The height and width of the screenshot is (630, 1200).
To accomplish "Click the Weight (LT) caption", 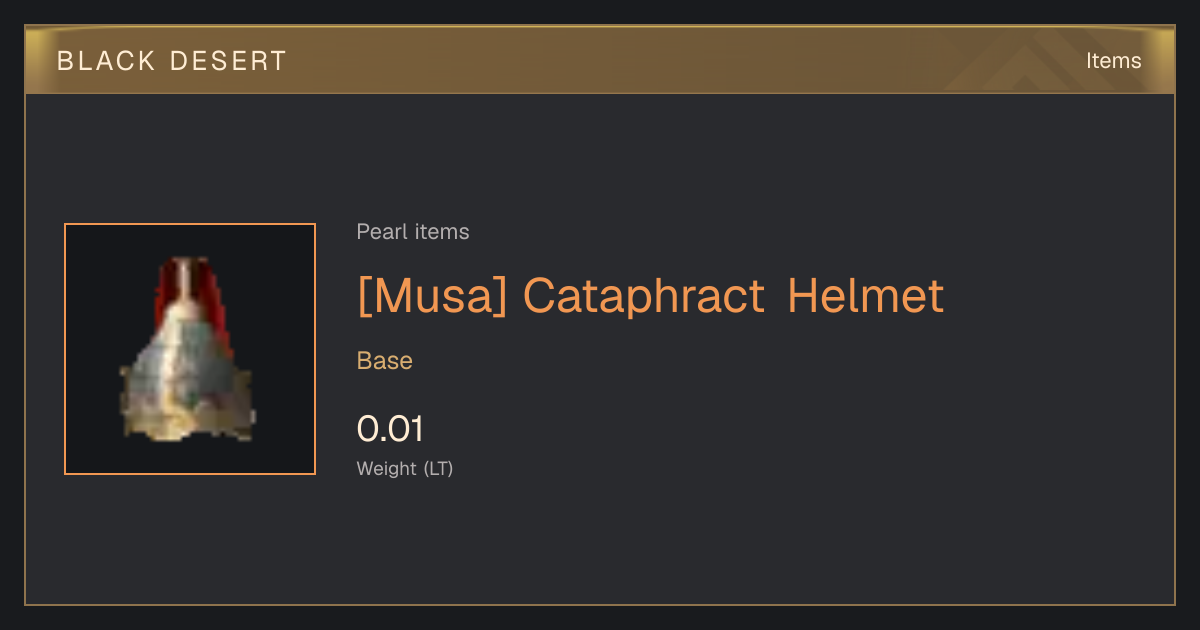I will [405, 468].
